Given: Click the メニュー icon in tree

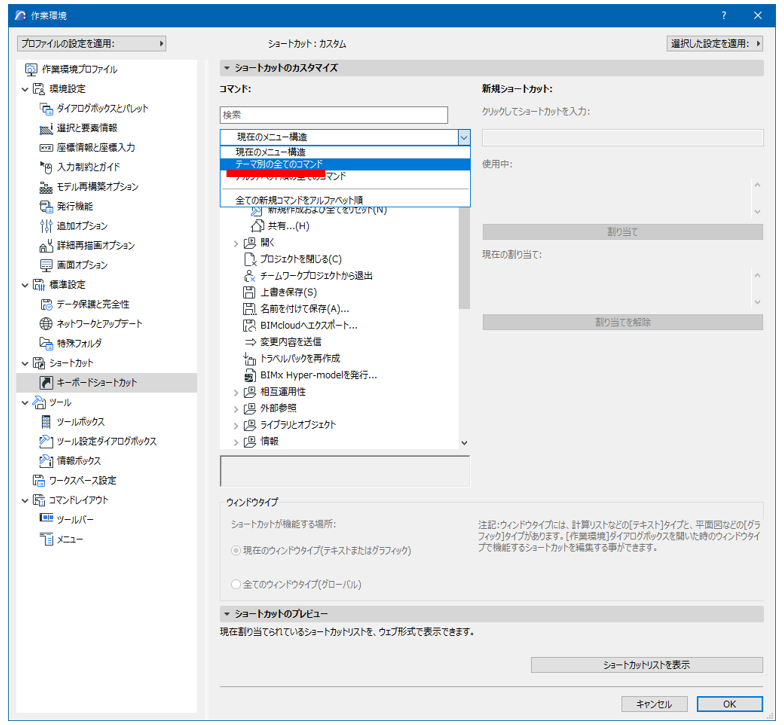Looking at the screenshot, I should 46,539.
